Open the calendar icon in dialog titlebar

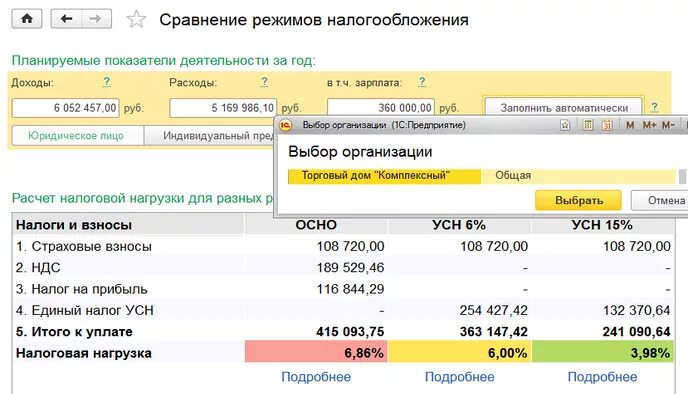607,125
